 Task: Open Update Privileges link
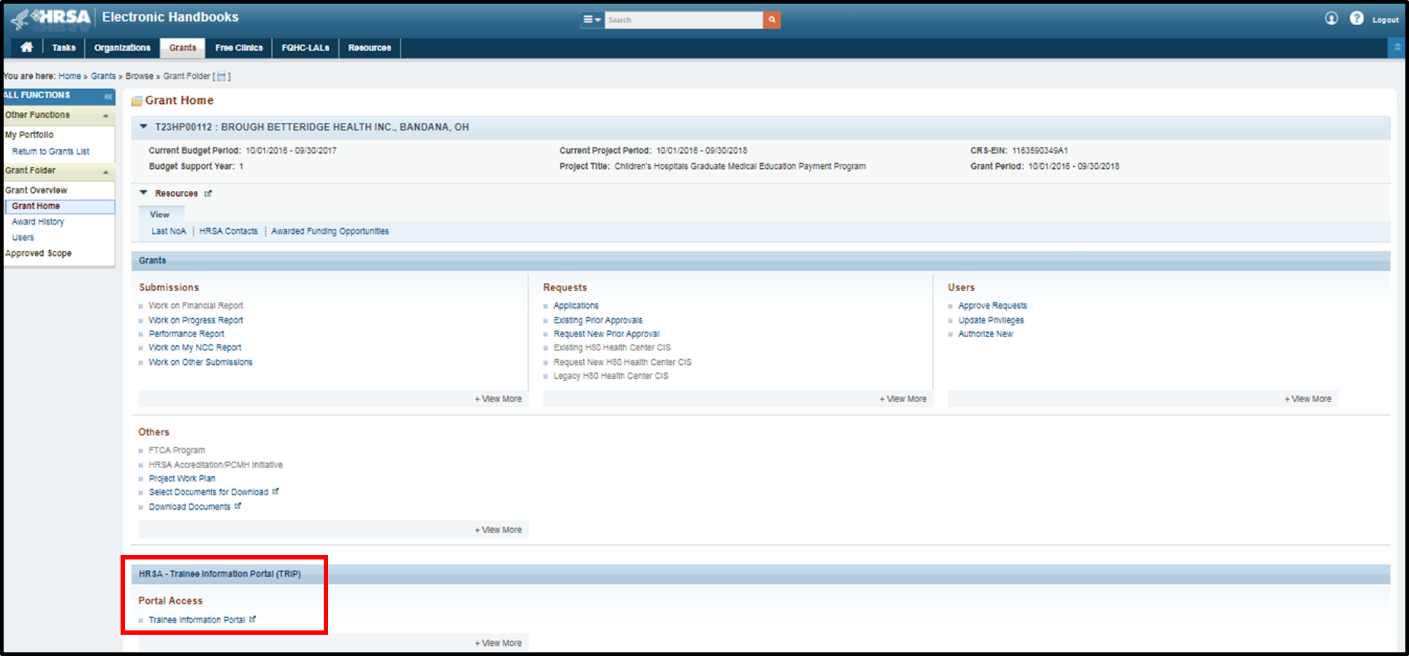[x=991, y=320]
